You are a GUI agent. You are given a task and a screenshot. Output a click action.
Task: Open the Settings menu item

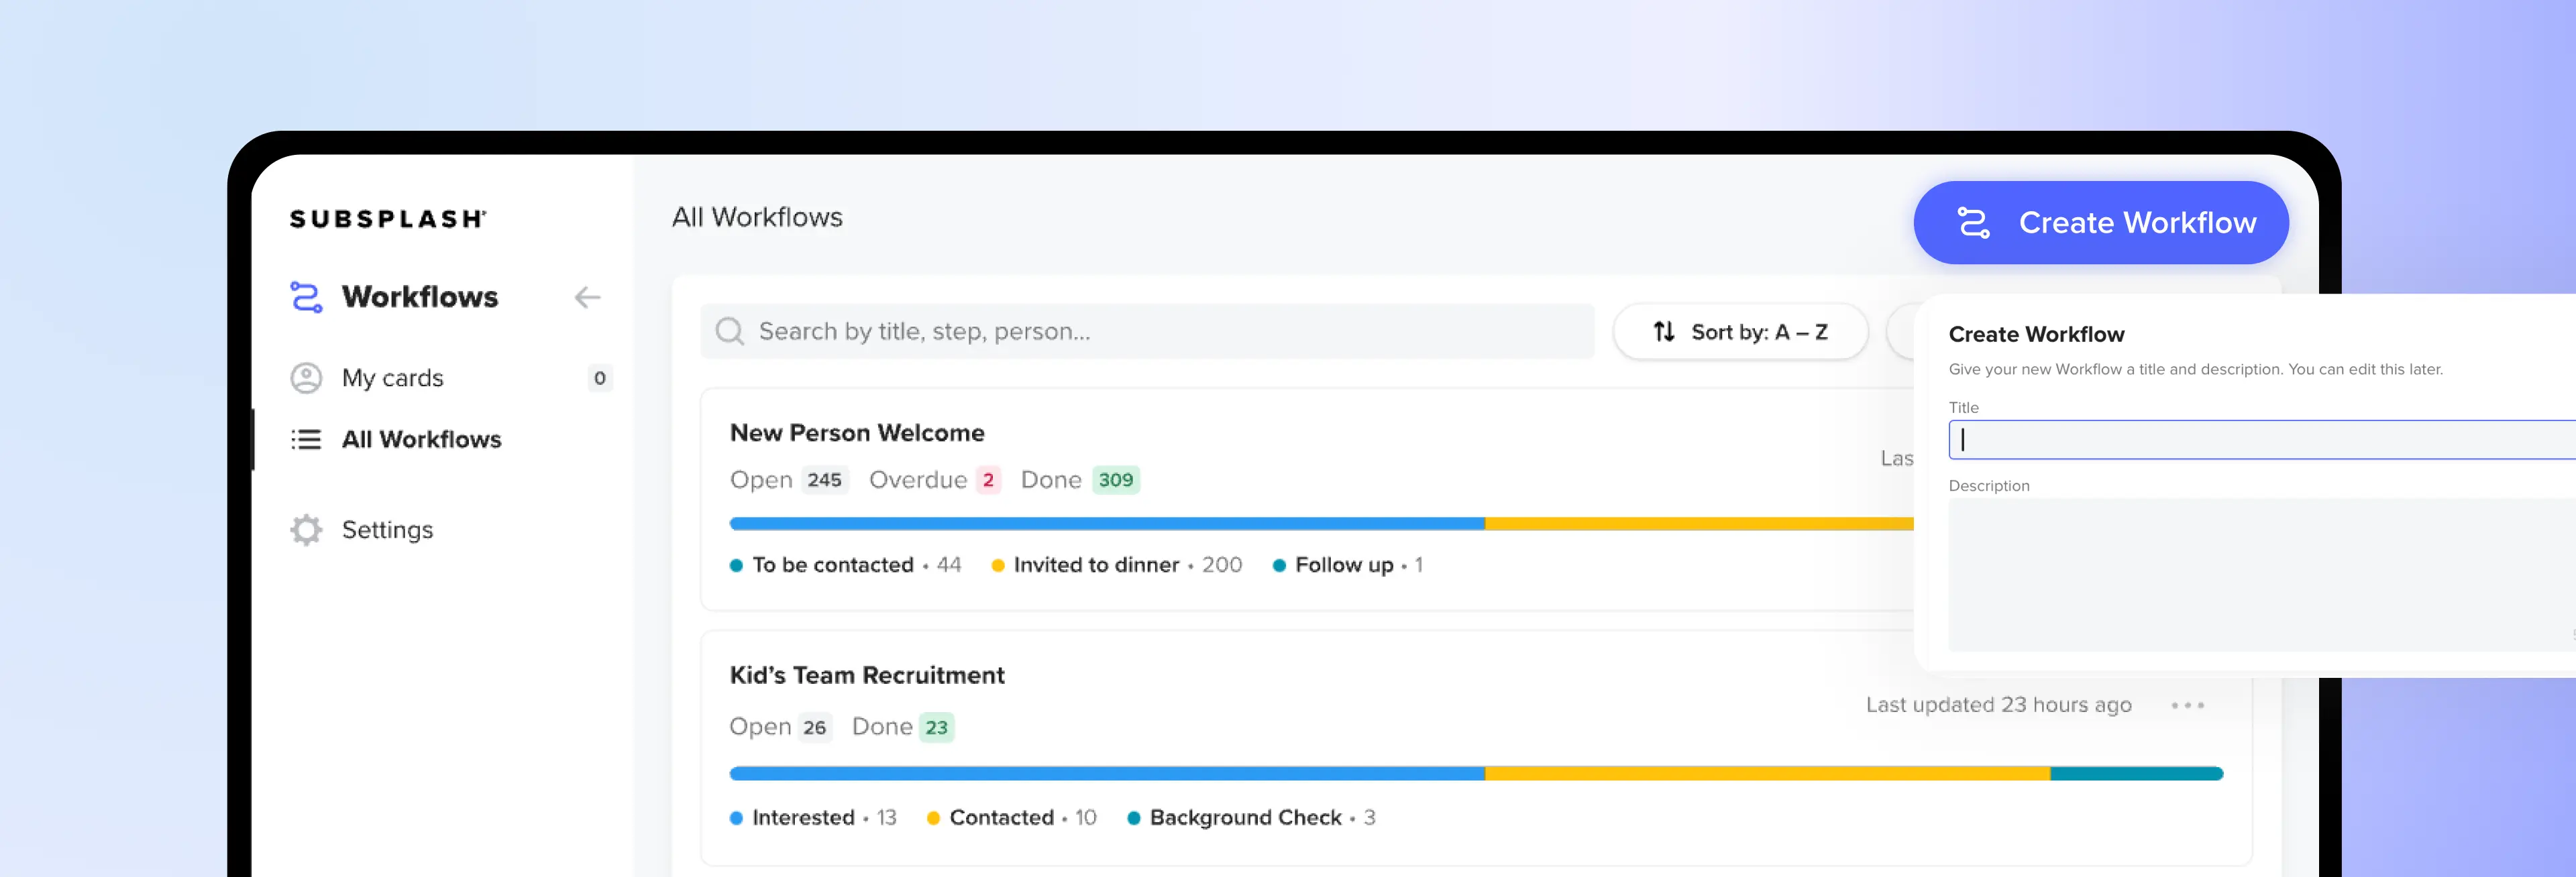[387, 530]
